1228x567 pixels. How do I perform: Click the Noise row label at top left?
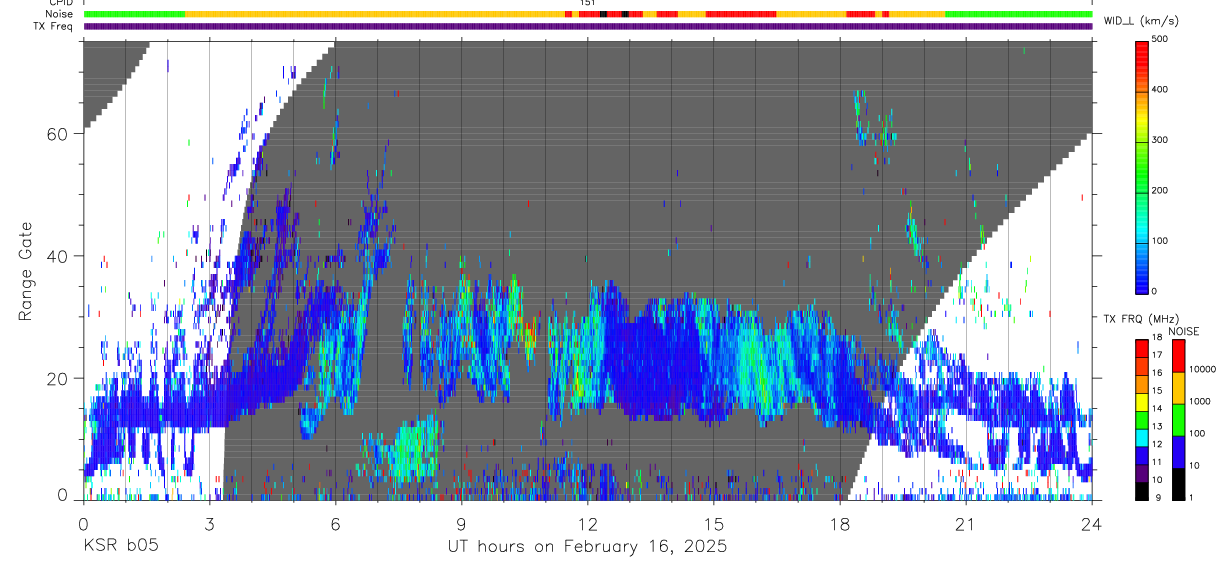(x=59, y=14)
